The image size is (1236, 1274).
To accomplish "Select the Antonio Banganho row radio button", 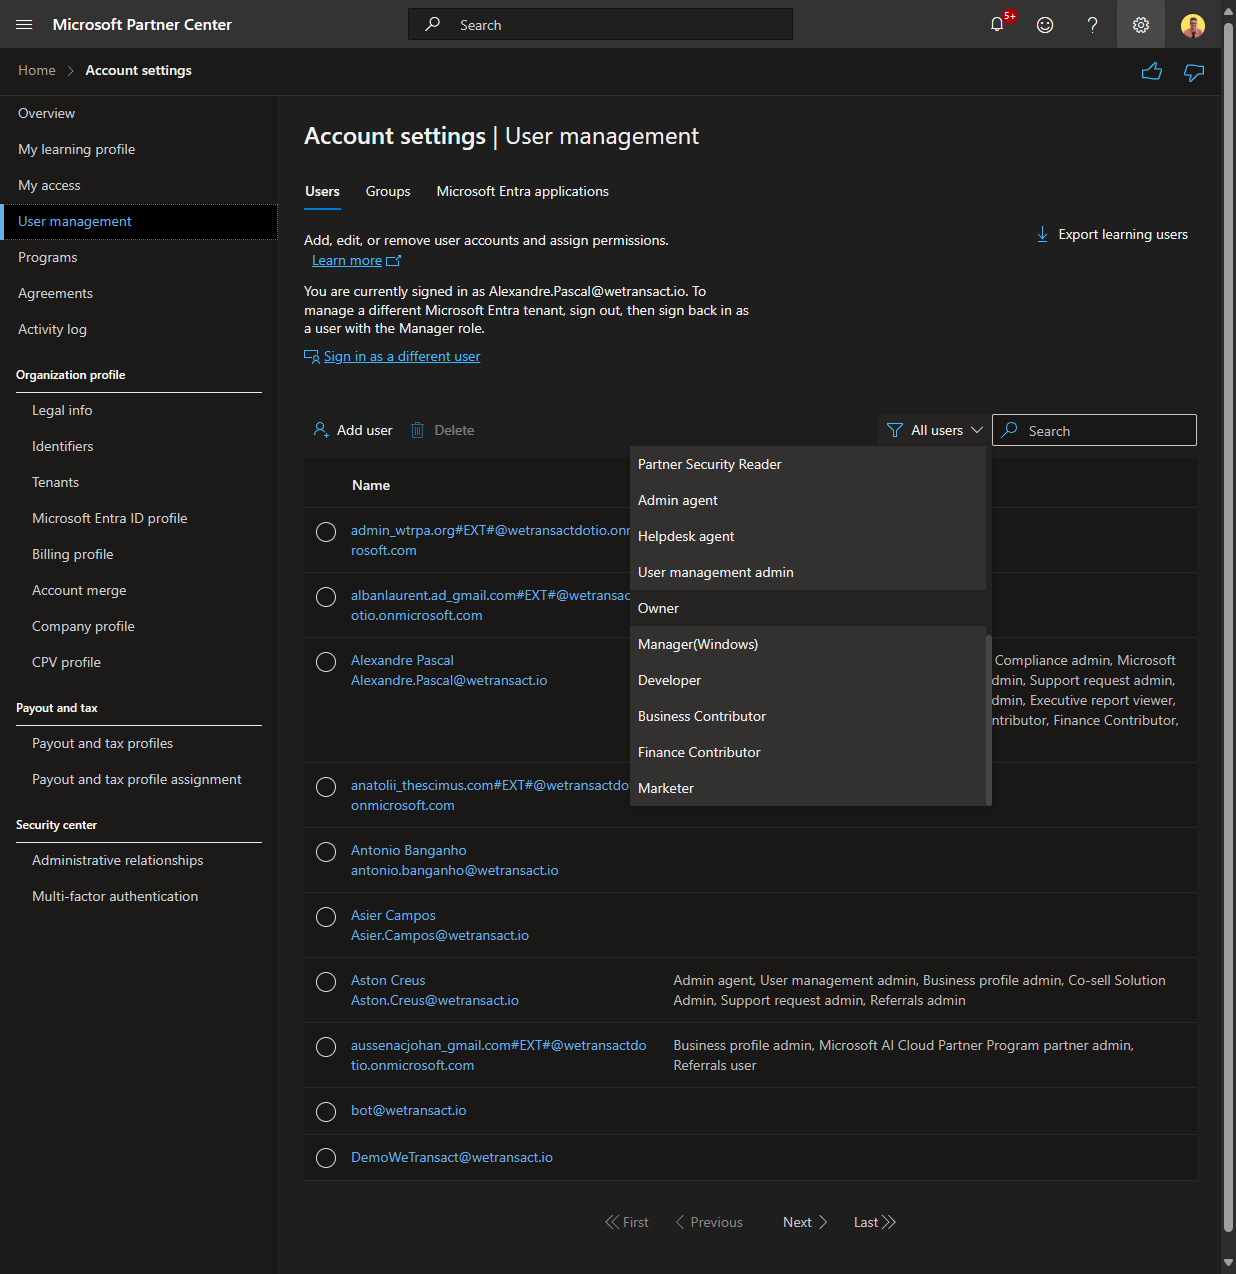I will point(326,852).
